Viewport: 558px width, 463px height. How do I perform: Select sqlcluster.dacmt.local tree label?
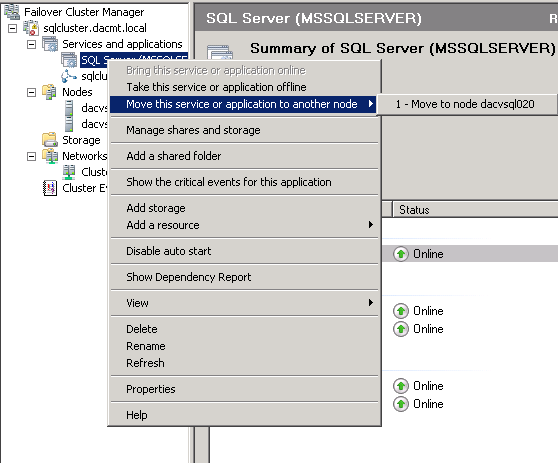(95, 28)
